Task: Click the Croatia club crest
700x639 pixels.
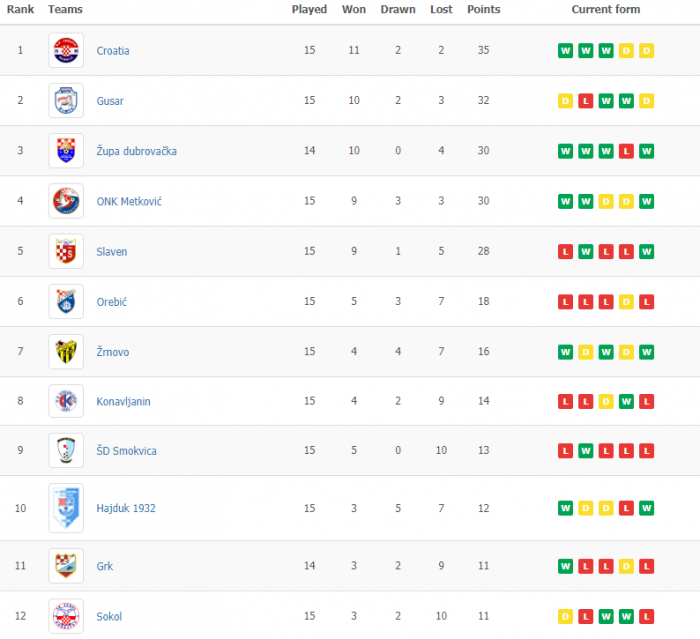Action: [x=66, y=51]
